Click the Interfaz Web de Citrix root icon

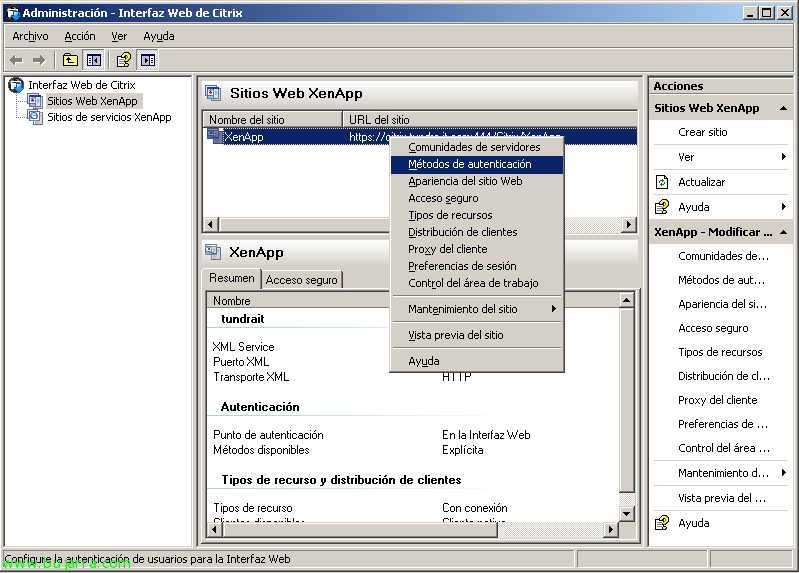[16, 85]
